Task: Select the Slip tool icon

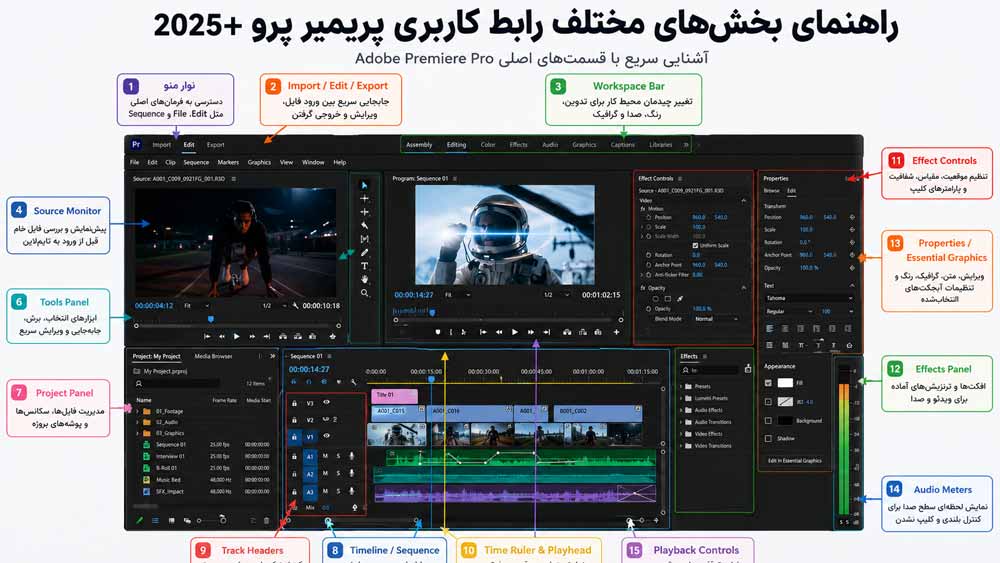Action: (364, 239)
